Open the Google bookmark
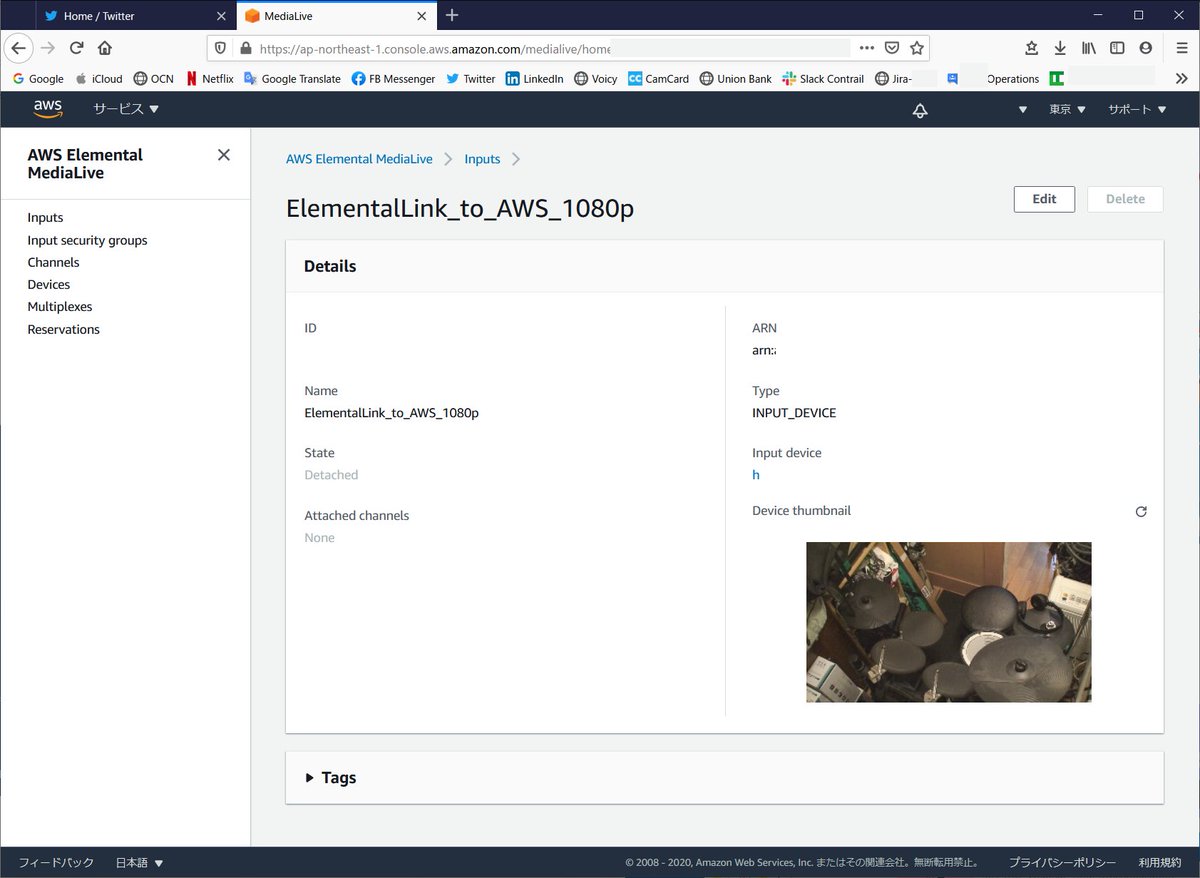1200x878 pixels. (x=38, y=79)
